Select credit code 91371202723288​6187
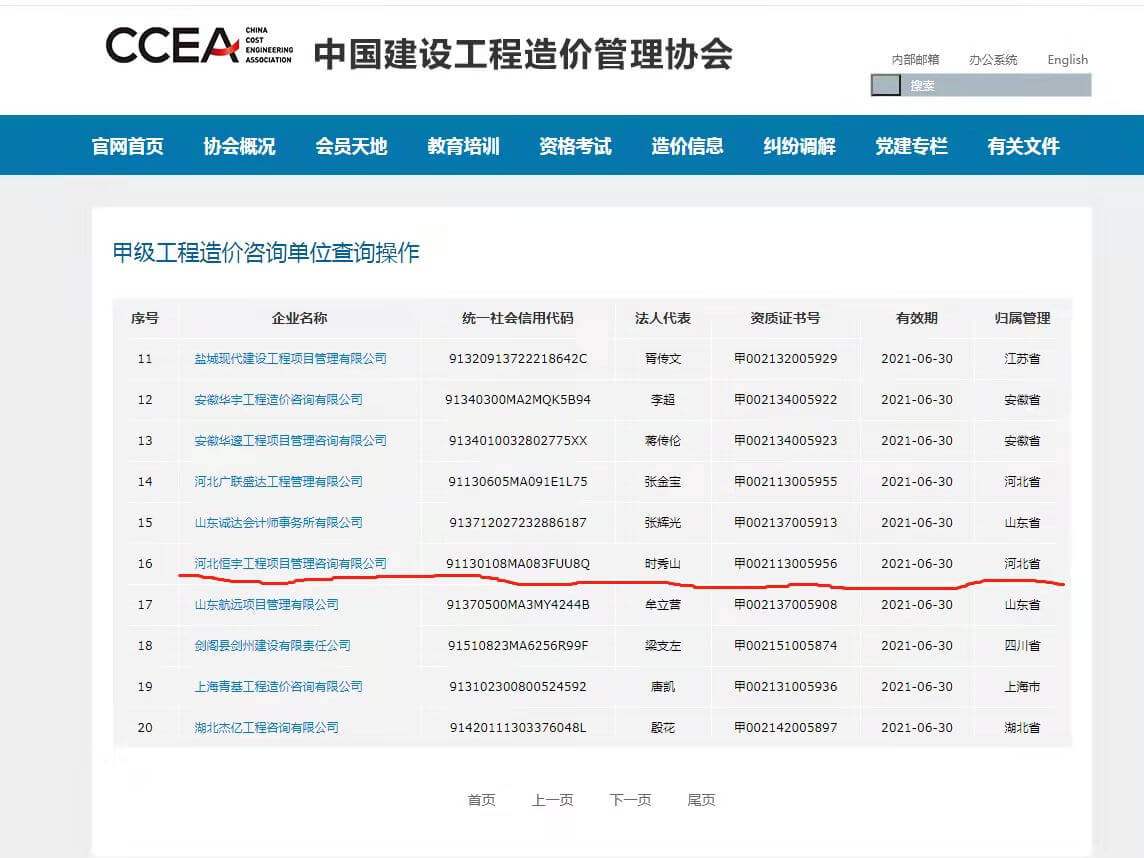 517,522
